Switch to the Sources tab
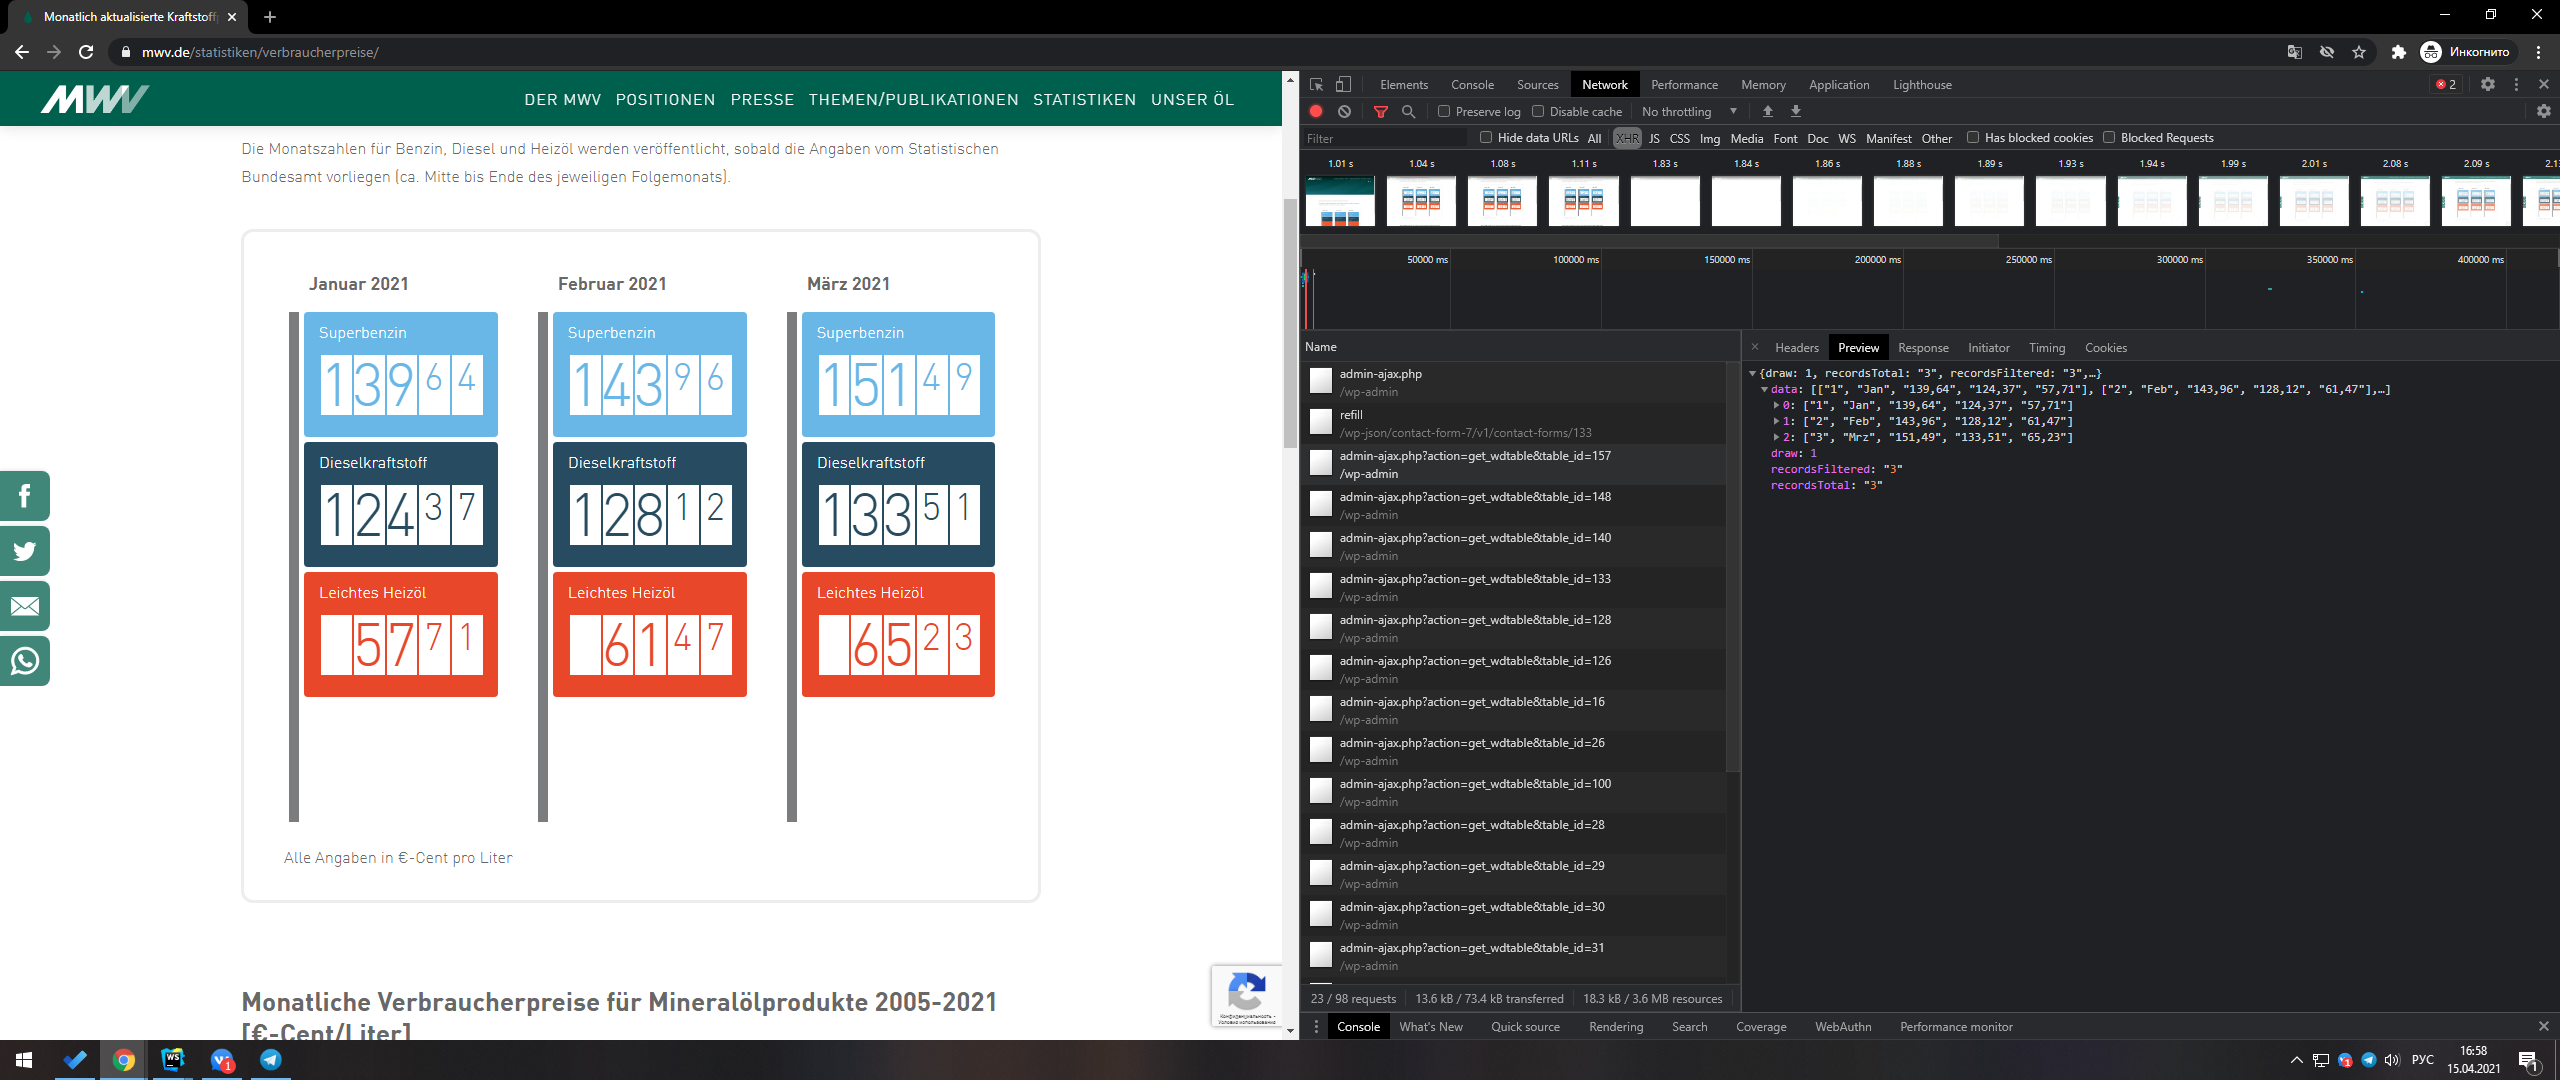Screen dimensions: 2560x1080 click(1537, 85)
